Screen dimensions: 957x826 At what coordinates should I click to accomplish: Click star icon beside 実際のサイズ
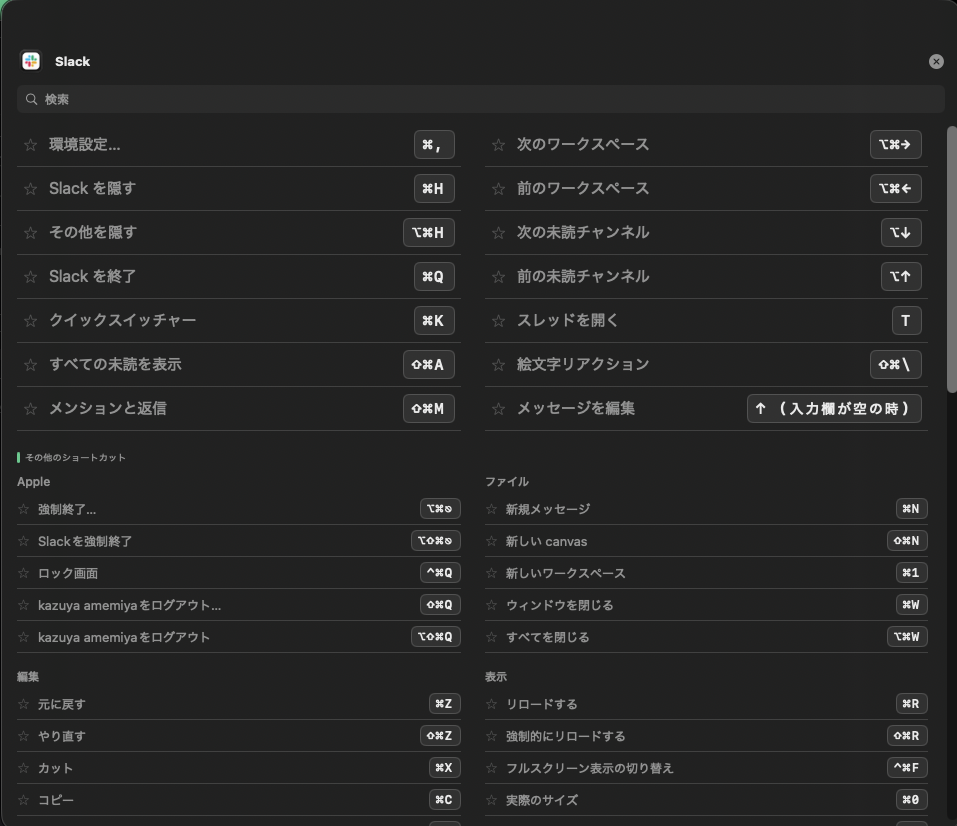tap(491, 800)
